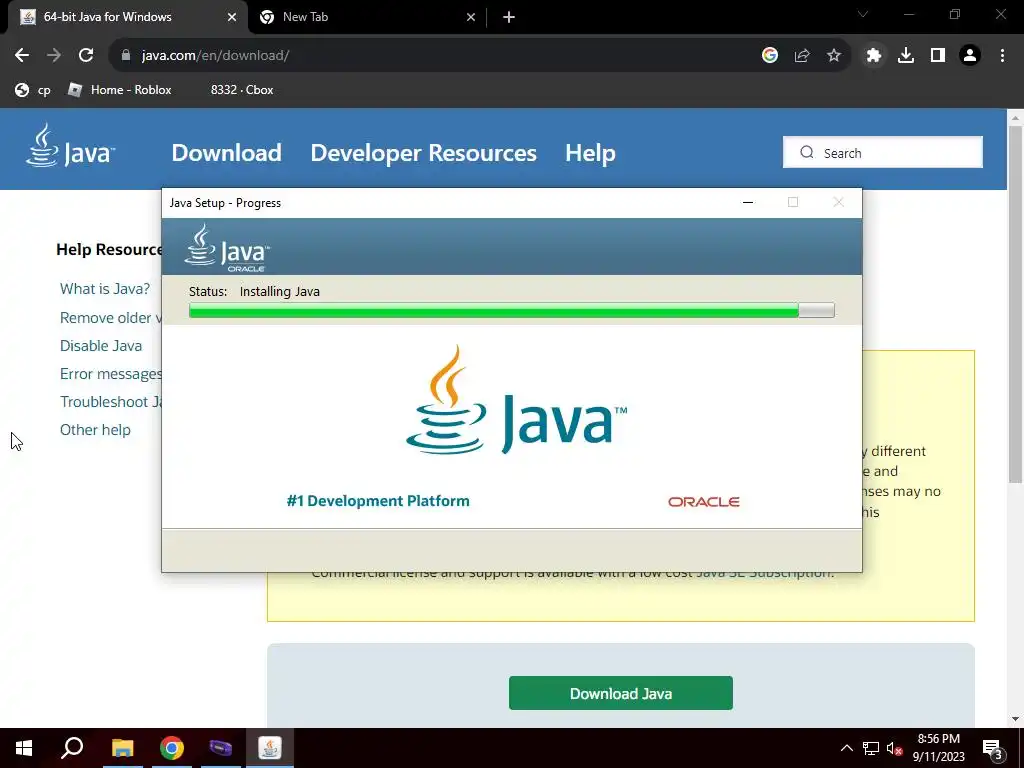
Task: View site information lock icon
Action: tap(126, 56)
